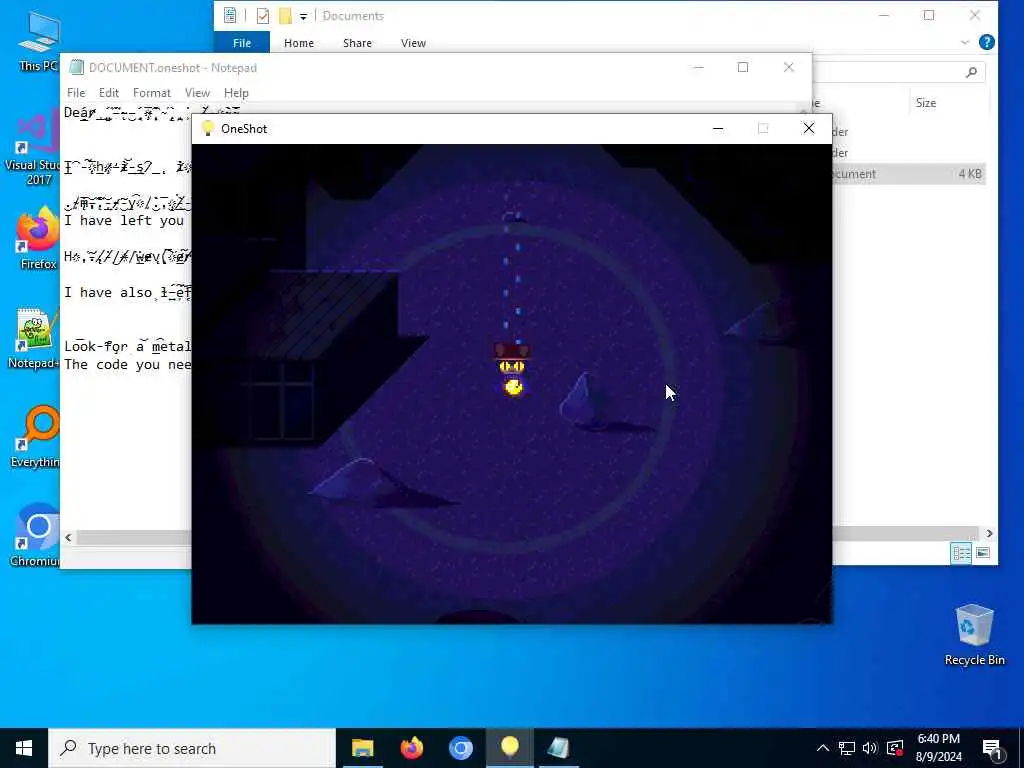Open Everything search desktop shortcut
Screen dimensions: 1024x768
point(37,436)
